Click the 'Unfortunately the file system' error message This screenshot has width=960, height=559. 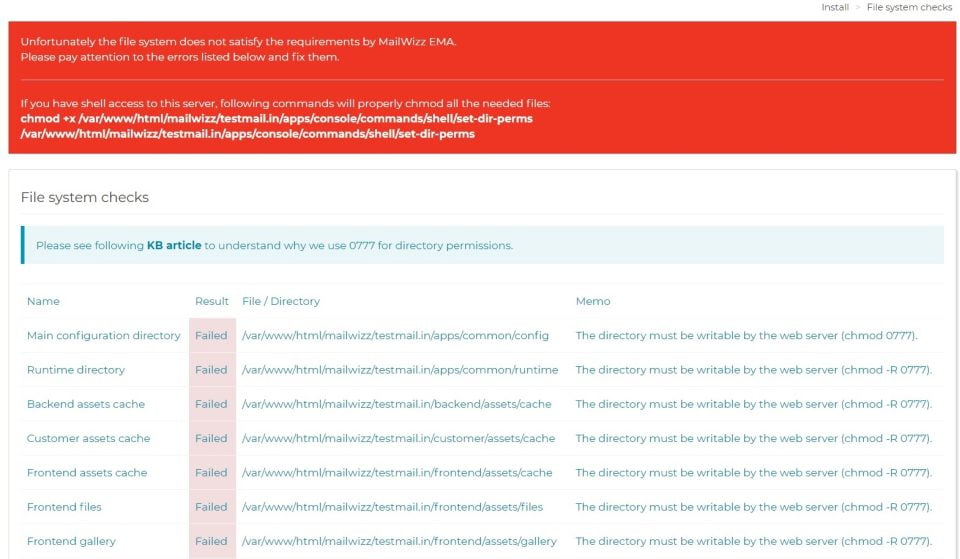tap(239, 42)
